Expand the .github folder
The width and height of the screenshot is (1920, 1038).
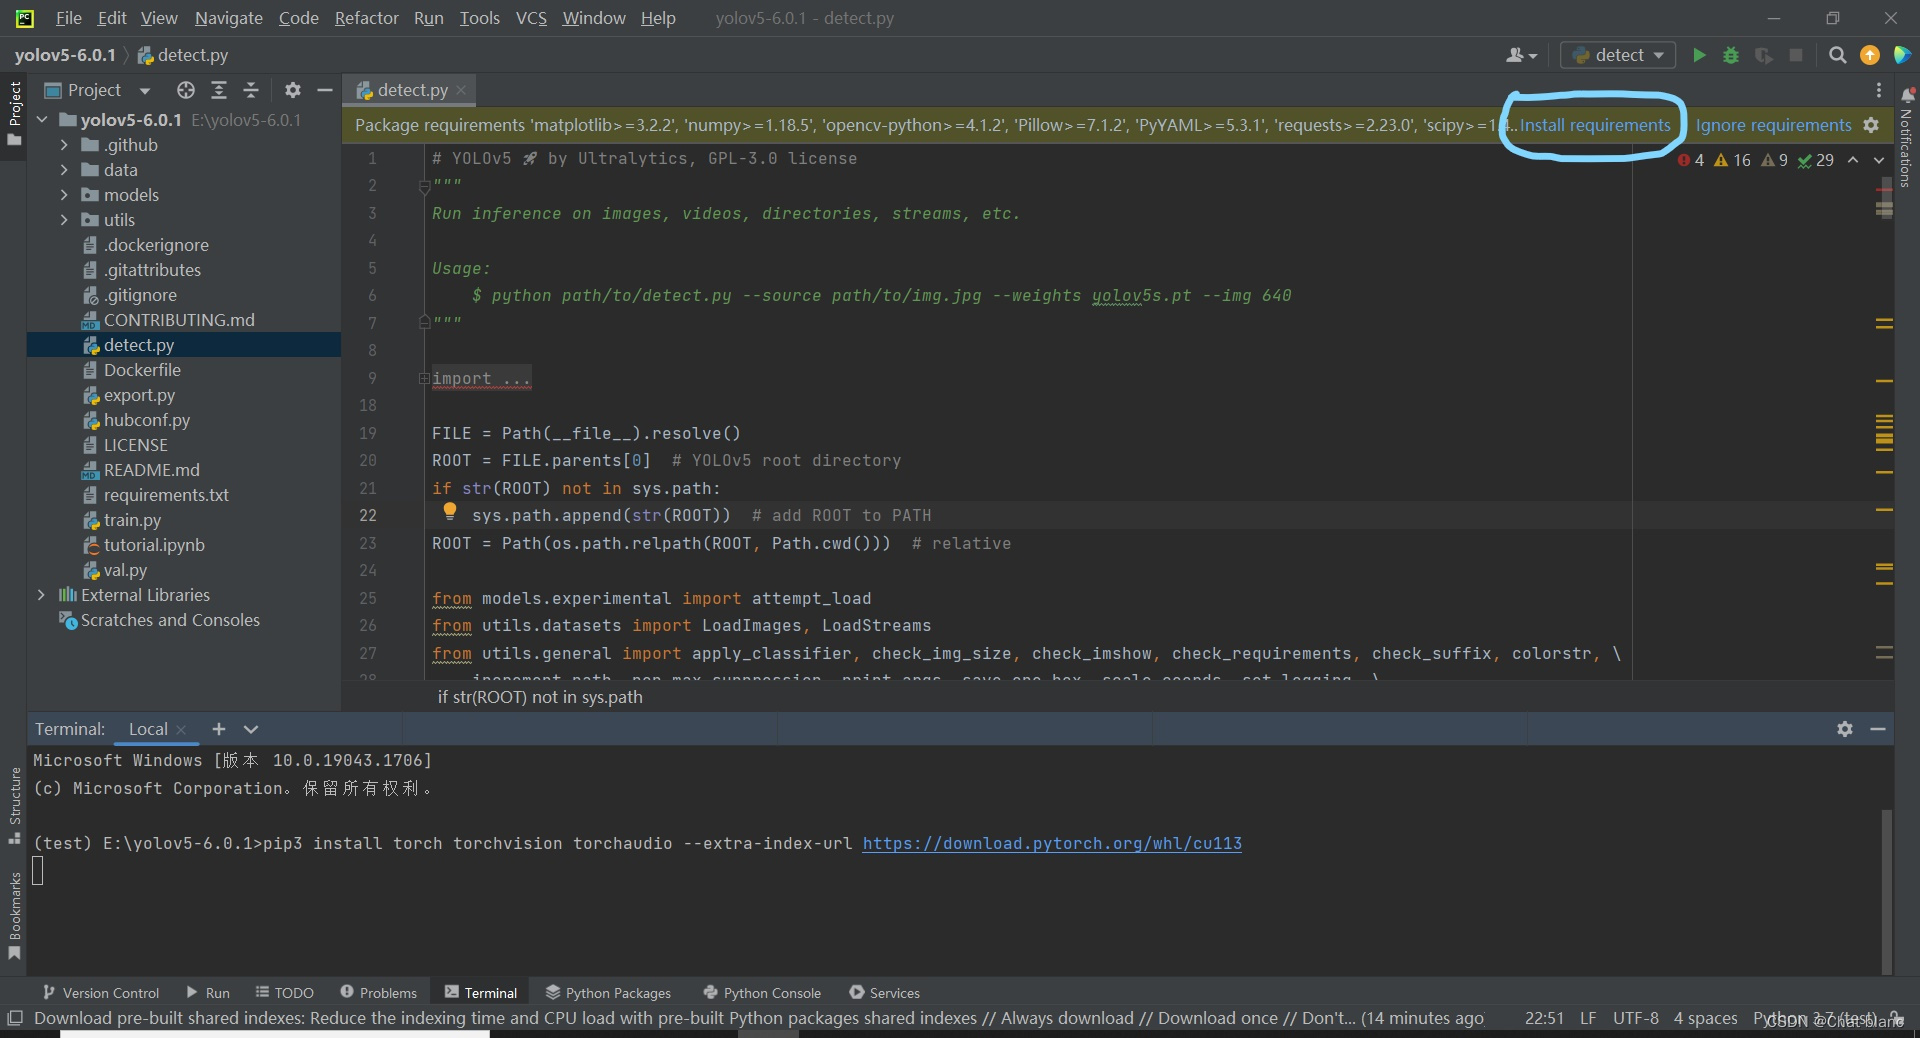(64, 145)
